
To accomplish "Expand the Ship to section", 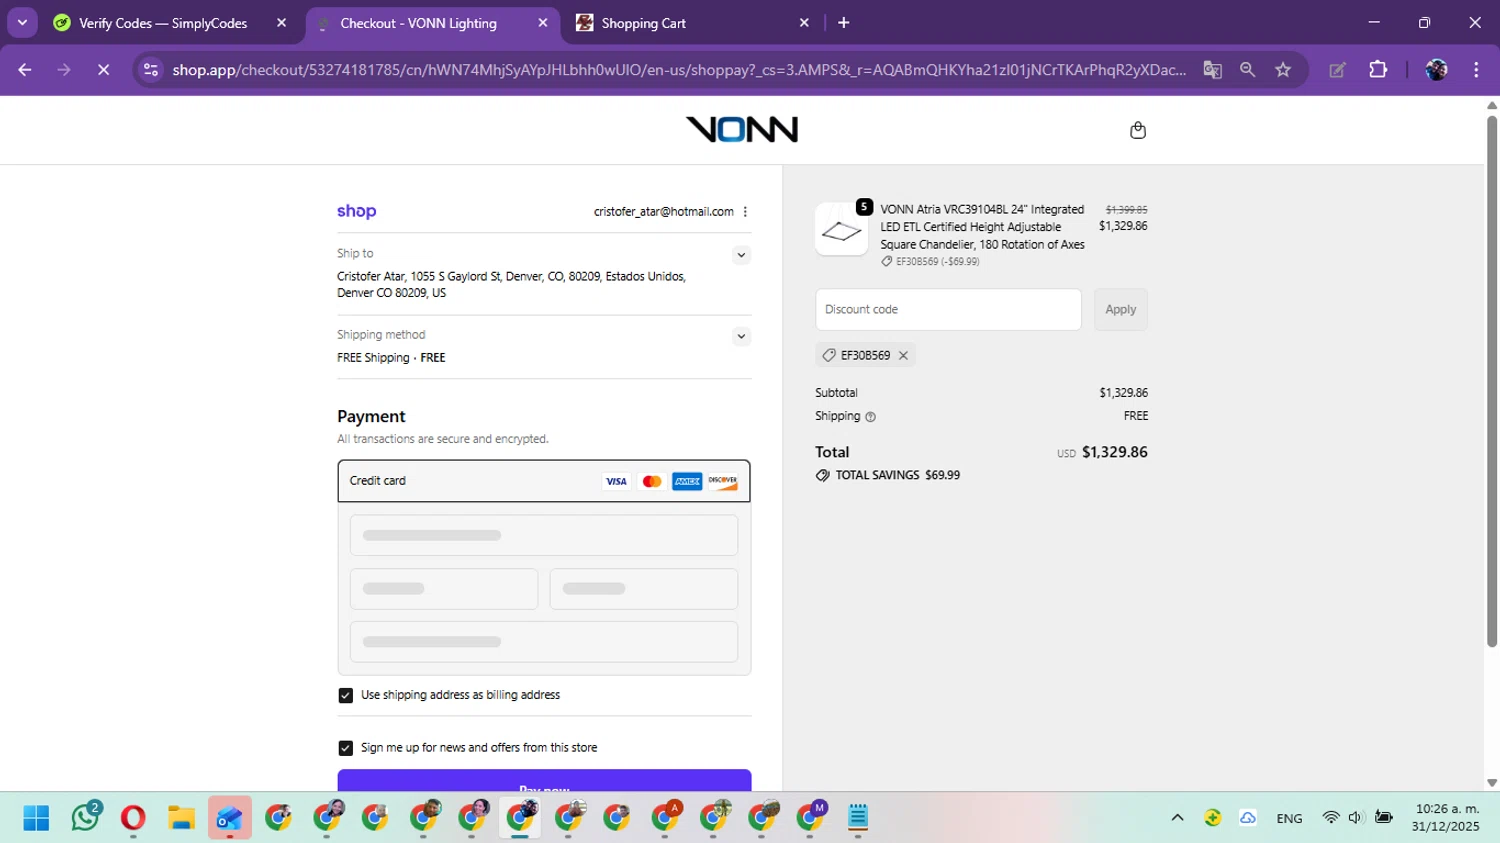I will pyautogui.click(x=741, y=255).
